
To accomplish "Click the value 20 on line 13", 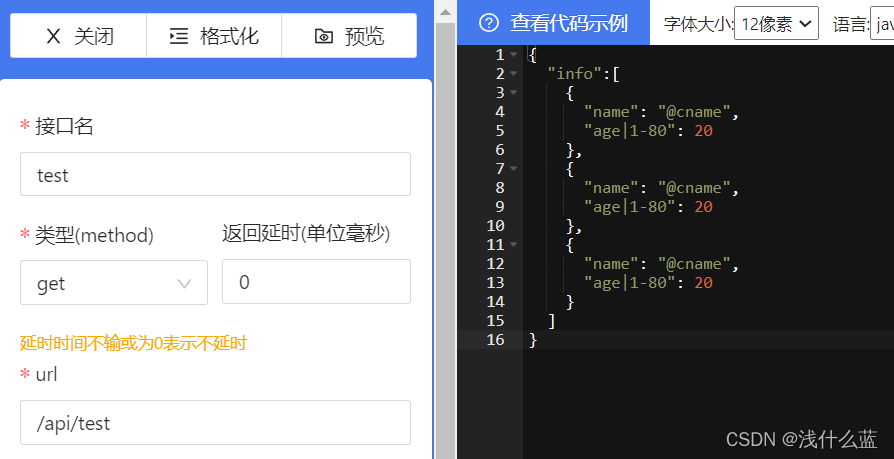I will click(704, 283).
